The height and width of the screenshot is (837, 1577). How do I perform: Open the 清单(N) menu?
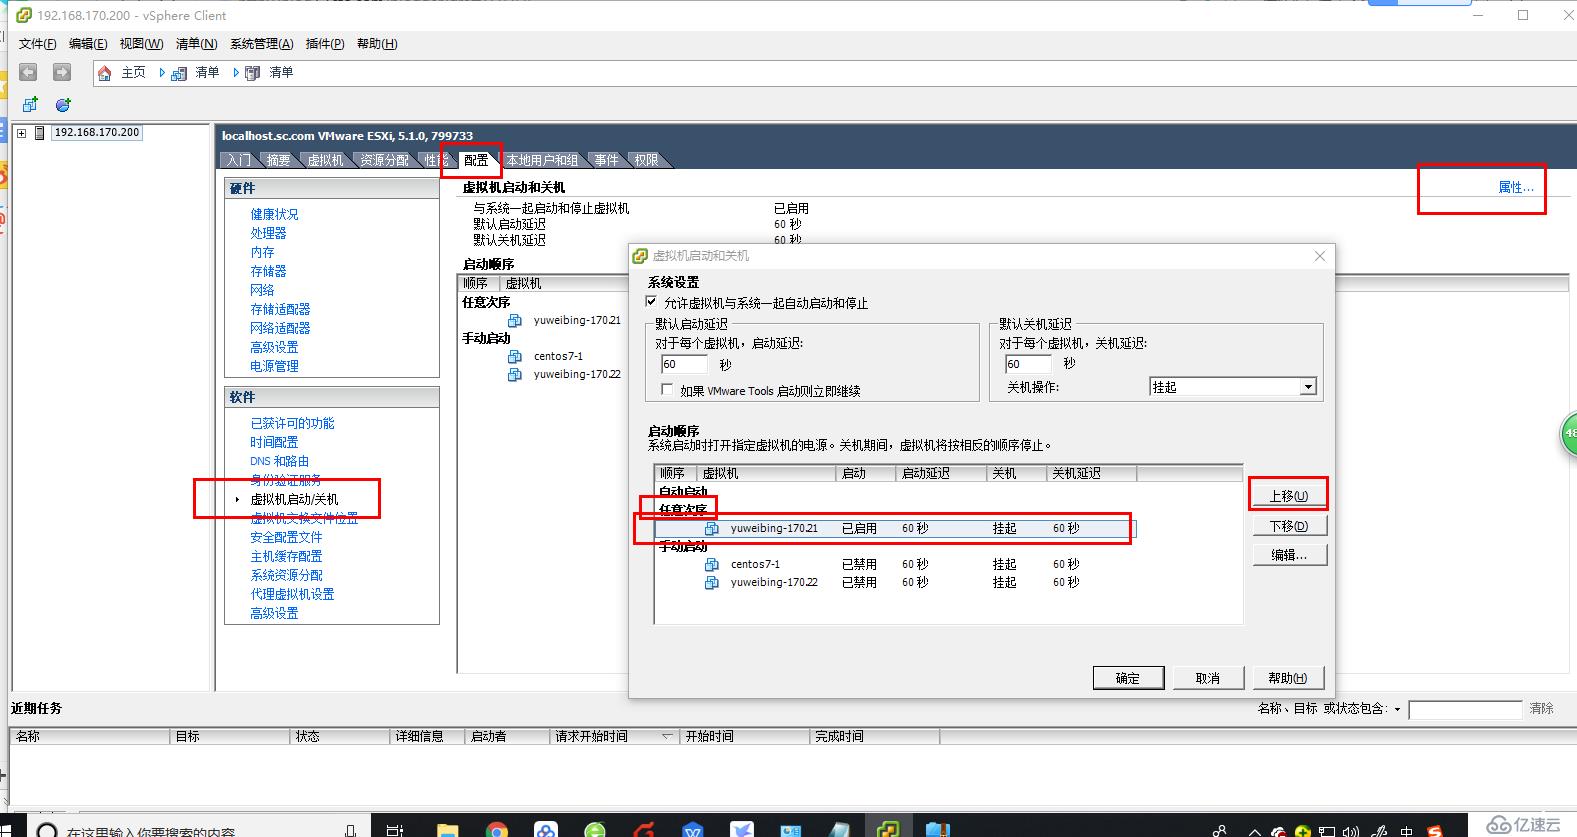(196, 44)
